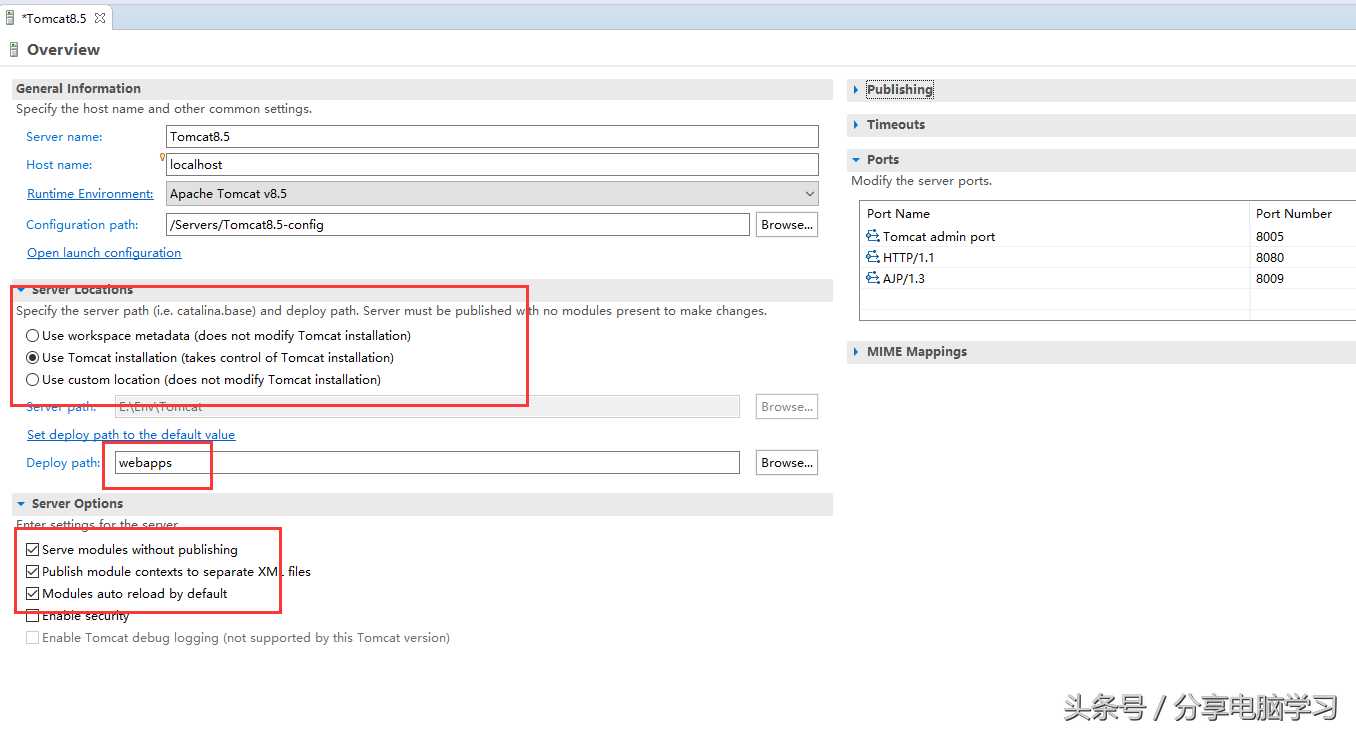Click Set deploy path to the default value
This screenshot has width=1356, height=732.
pyautogui.click(x=131, y=435)
